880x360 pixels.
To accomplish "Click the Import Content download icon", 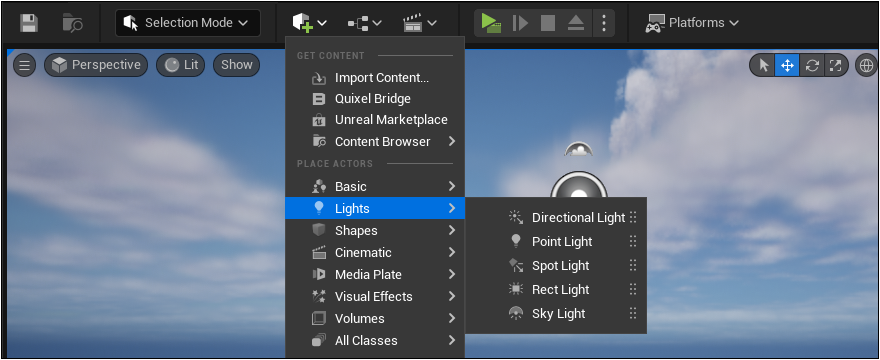I will [319, 78].
